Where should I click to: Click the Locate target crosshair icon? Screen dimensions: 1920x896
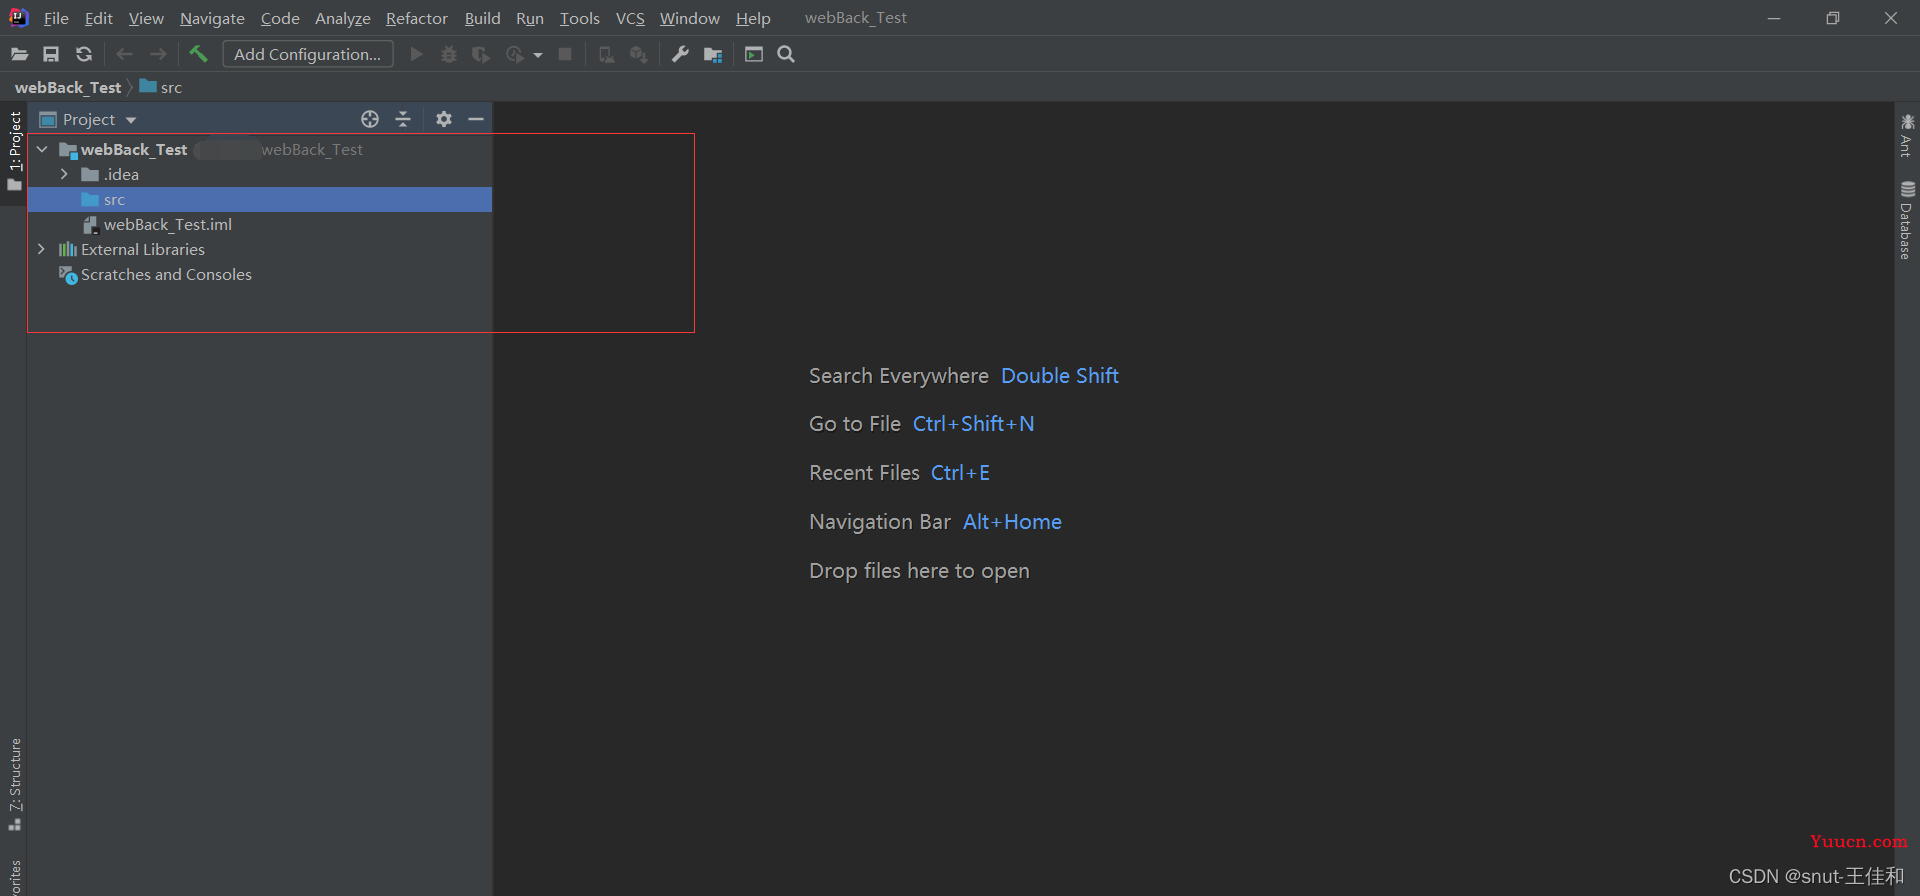click(370, 119)
